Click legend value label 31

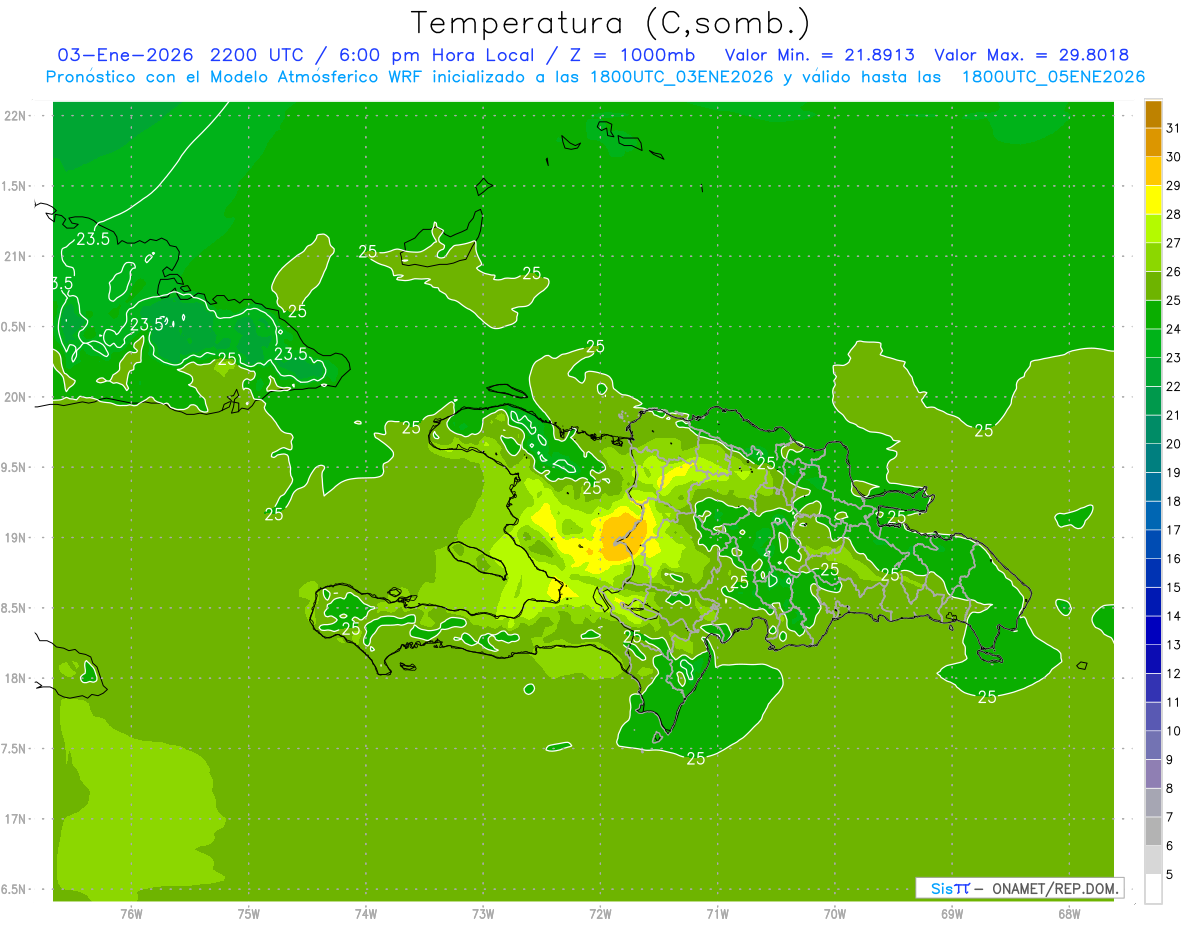pos(1173,128)
